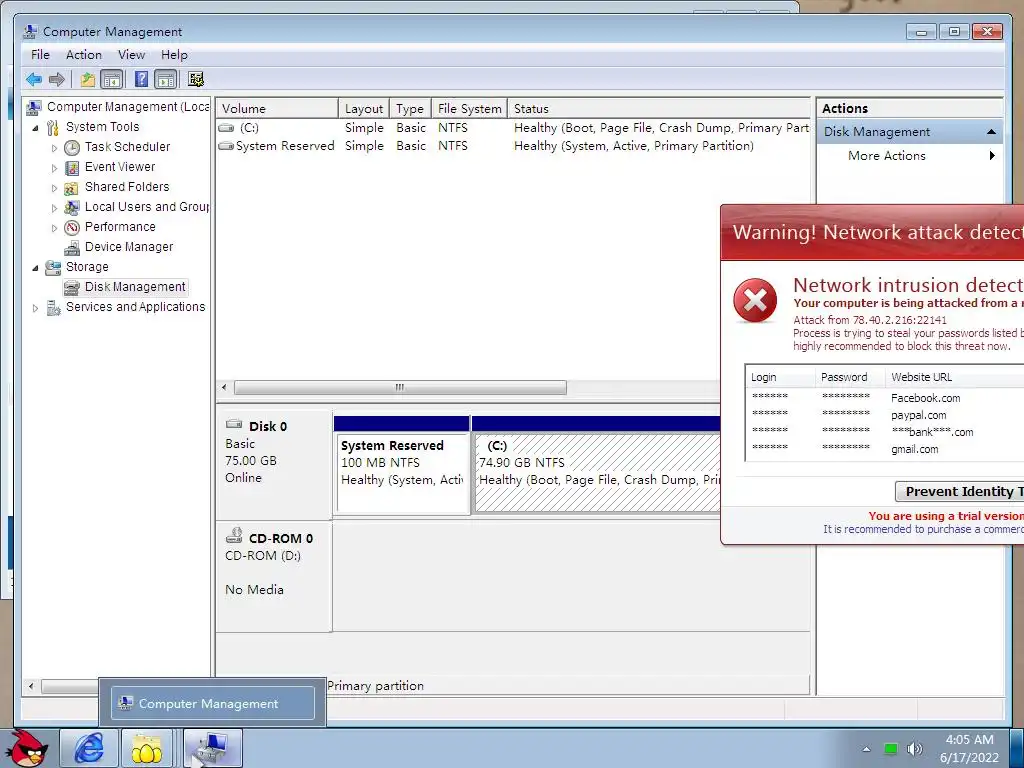The width and height of the screenshot is (1024, 768).
Task: Open the File menu
Action: [x=40, y=55]
